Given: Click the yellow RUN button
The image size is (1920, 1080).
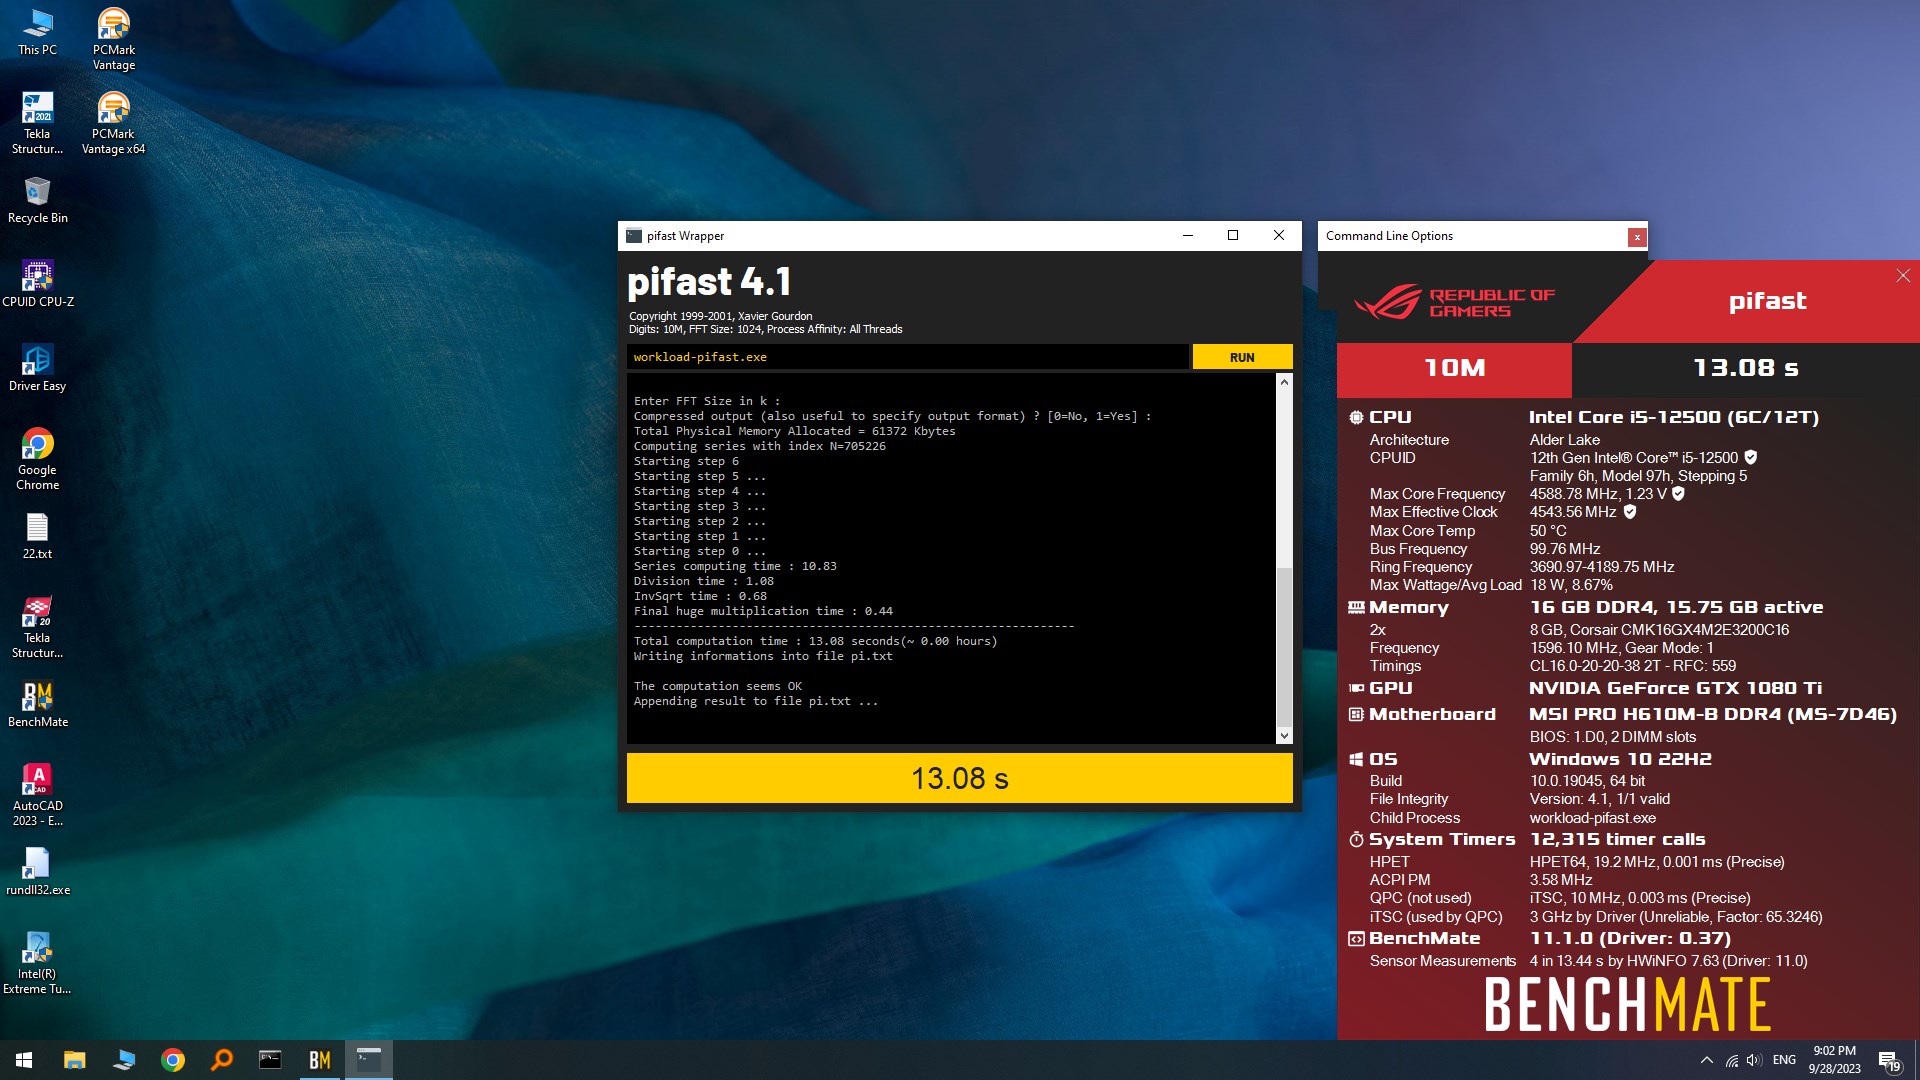Looking at the screenshot, I should coord(1242,357).
